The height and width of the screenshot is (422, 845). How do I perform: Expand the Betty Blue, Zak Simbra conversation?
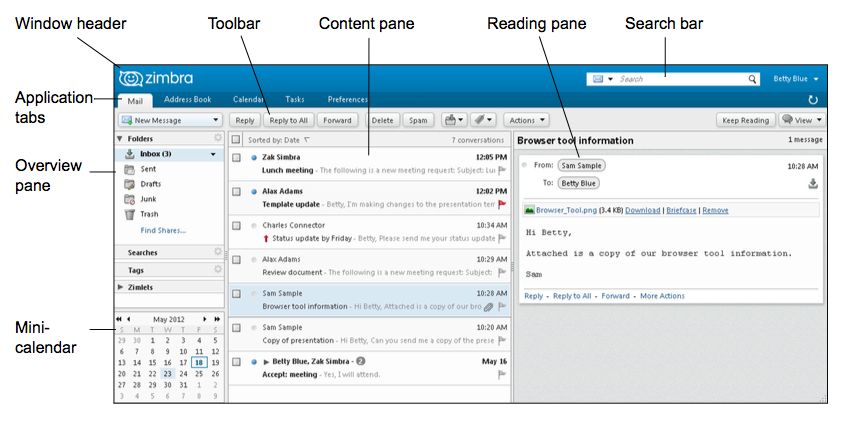pos(266,362)
